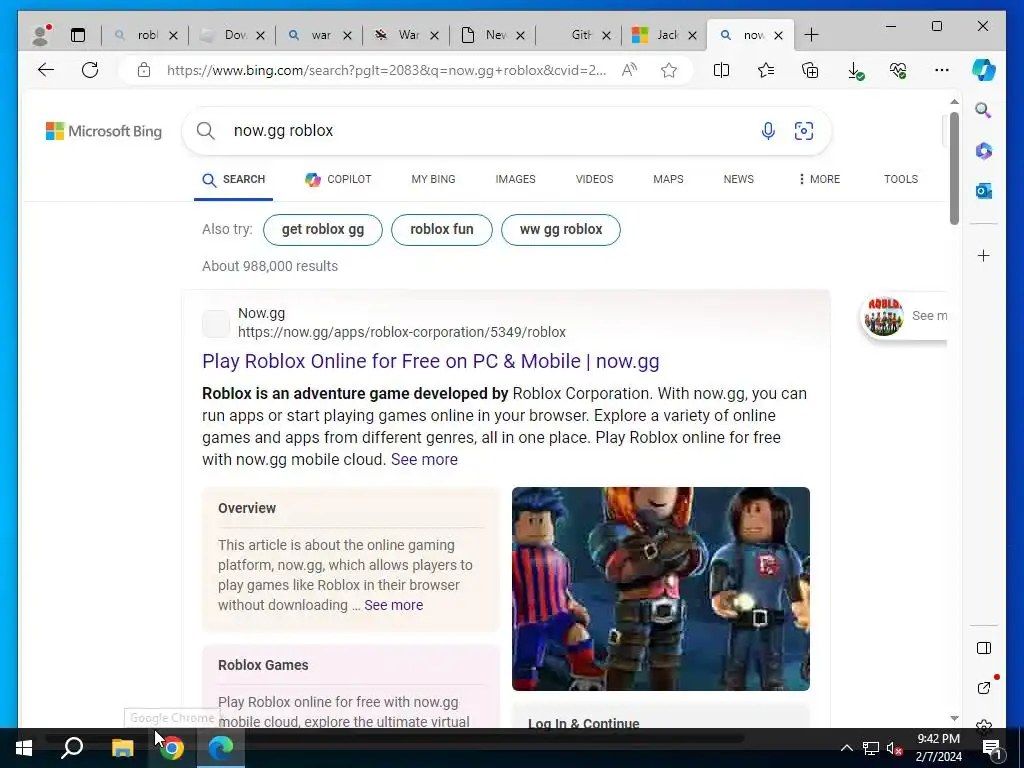1024x768 pixels.
Task: Show hidden system tray icons
Action: coord(846,748)
